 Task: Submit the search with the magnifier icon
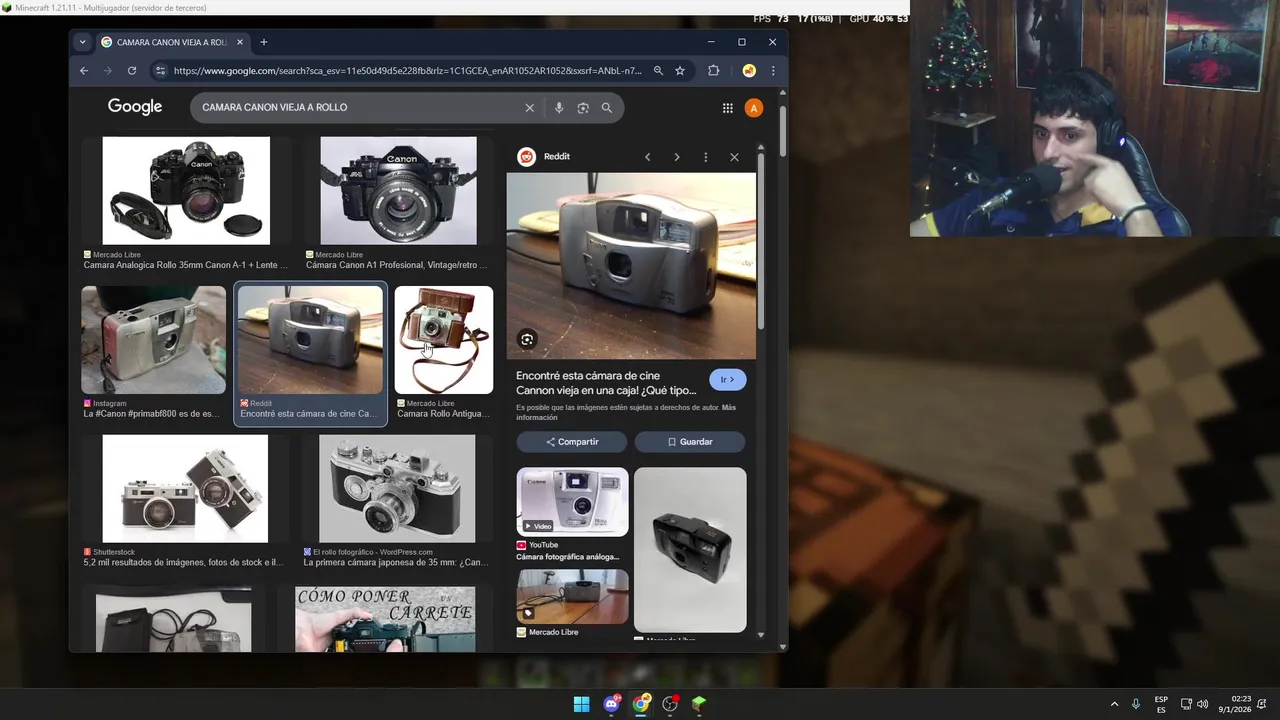606,108
